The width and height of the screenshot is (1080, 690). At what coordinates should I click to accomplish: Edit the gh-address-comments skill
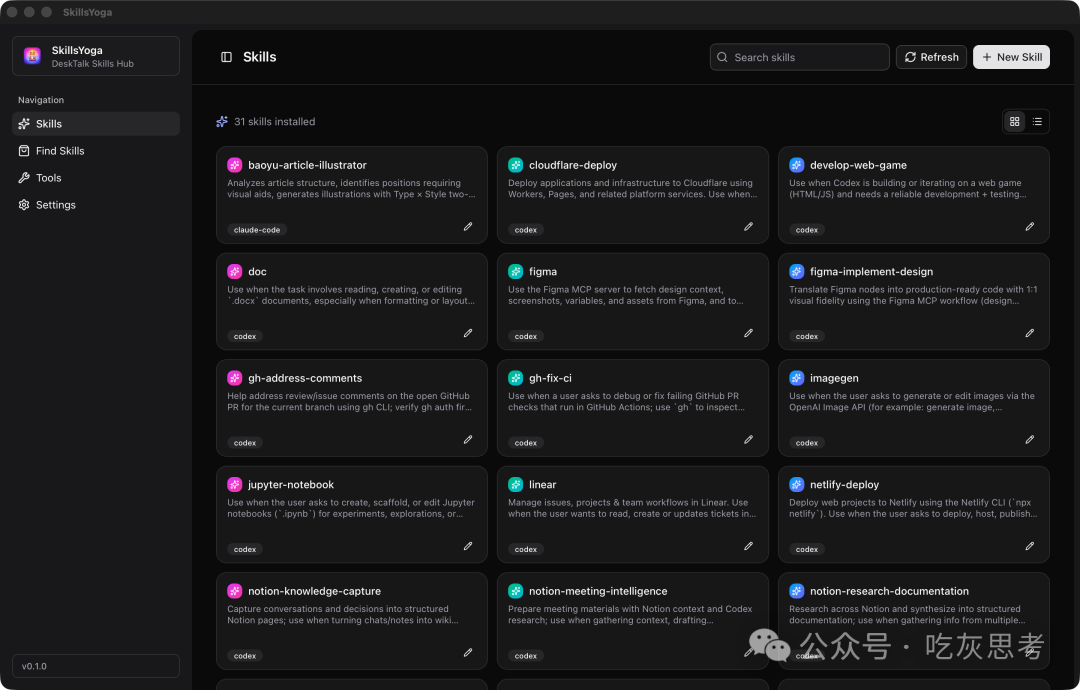click(x=468, y=439)
